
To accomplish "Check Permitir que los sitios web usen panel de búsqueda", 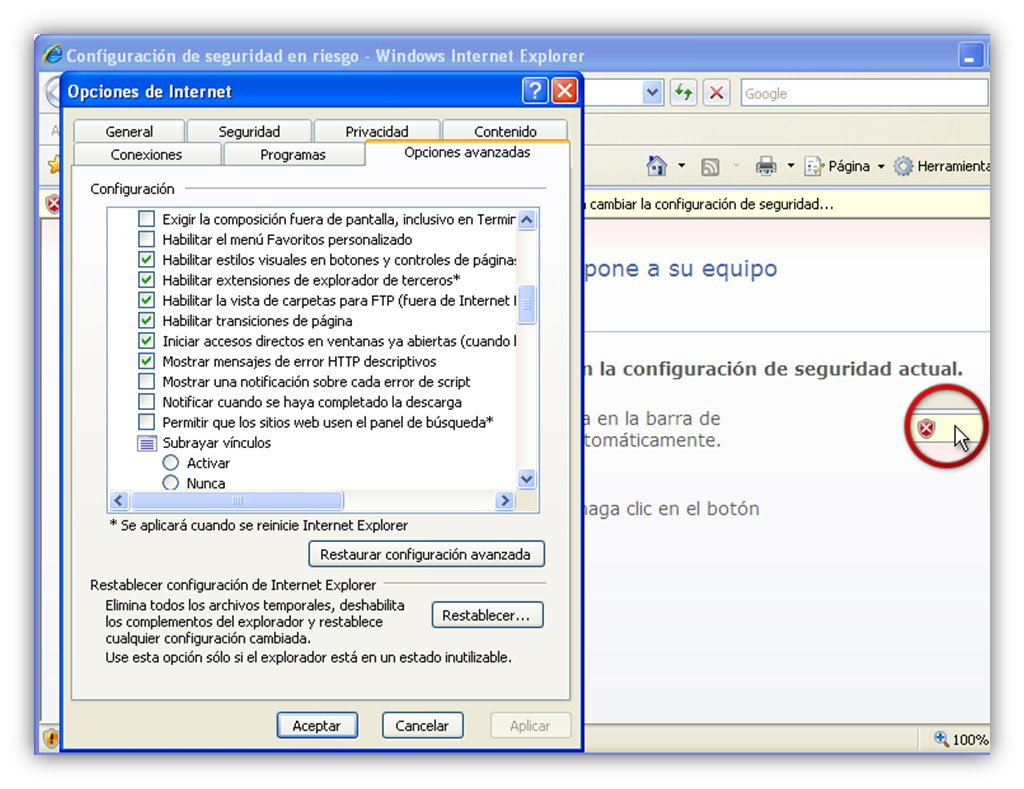I will [x=147, y=421].
